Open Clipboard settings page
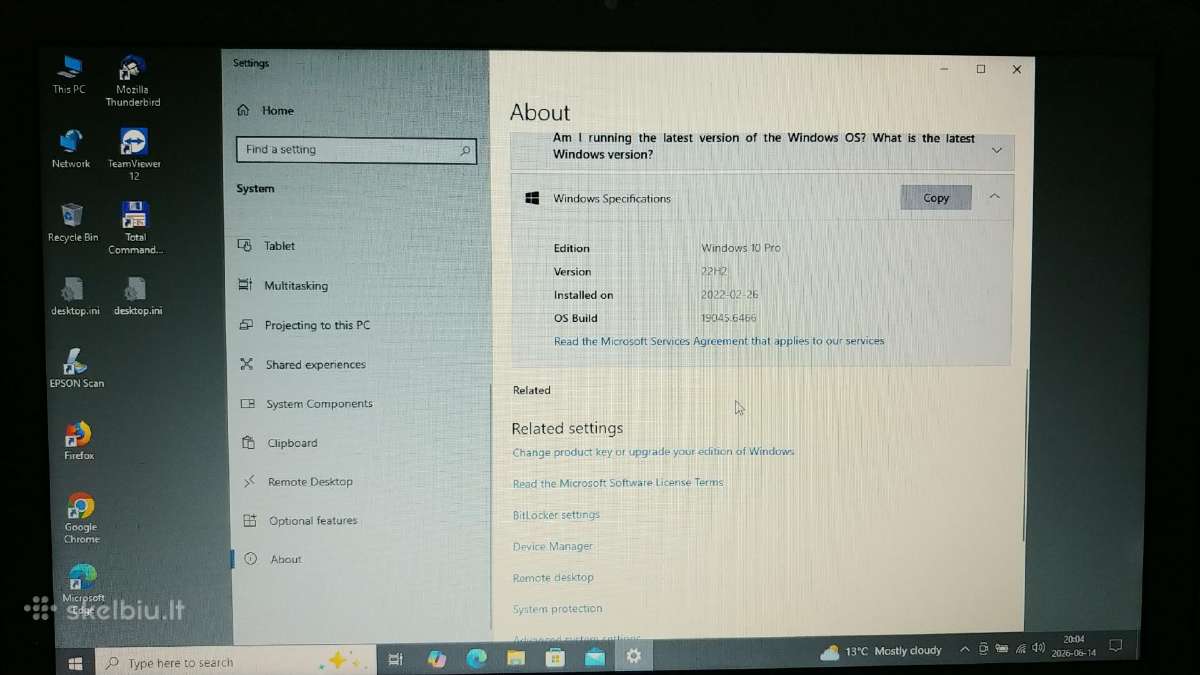This screenshot has width=1200, height=675. pos(280,442)
